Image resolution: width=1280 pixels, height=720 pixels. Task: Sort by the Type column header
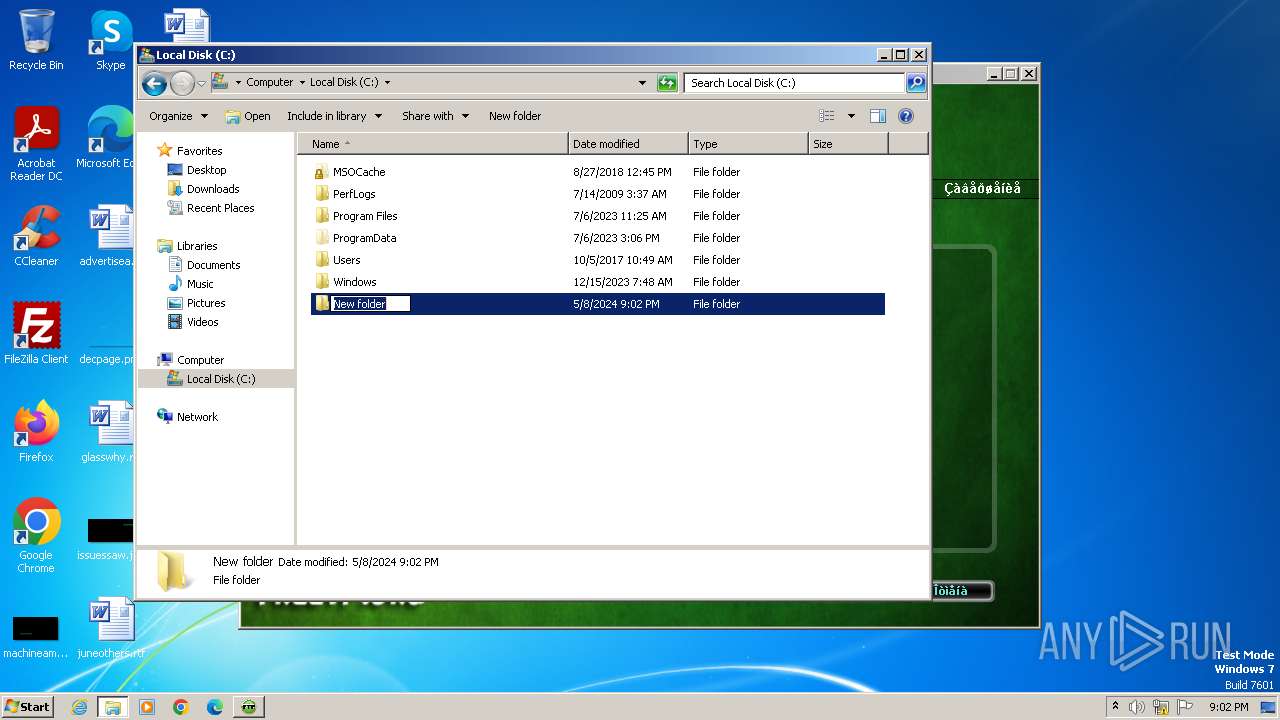748,144
